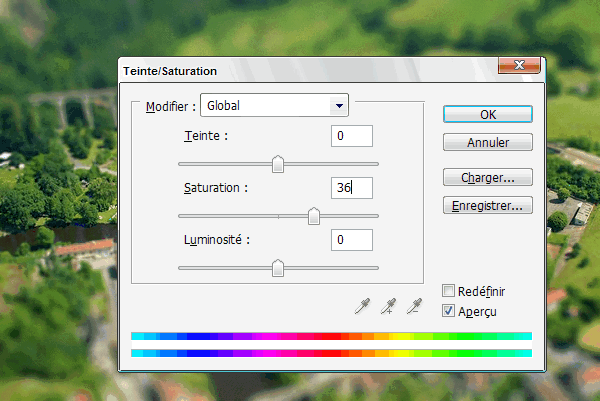600x401 pixels.
Task: Open the Modifier dropdown set to Global
Action: click(x=274, y=105)
